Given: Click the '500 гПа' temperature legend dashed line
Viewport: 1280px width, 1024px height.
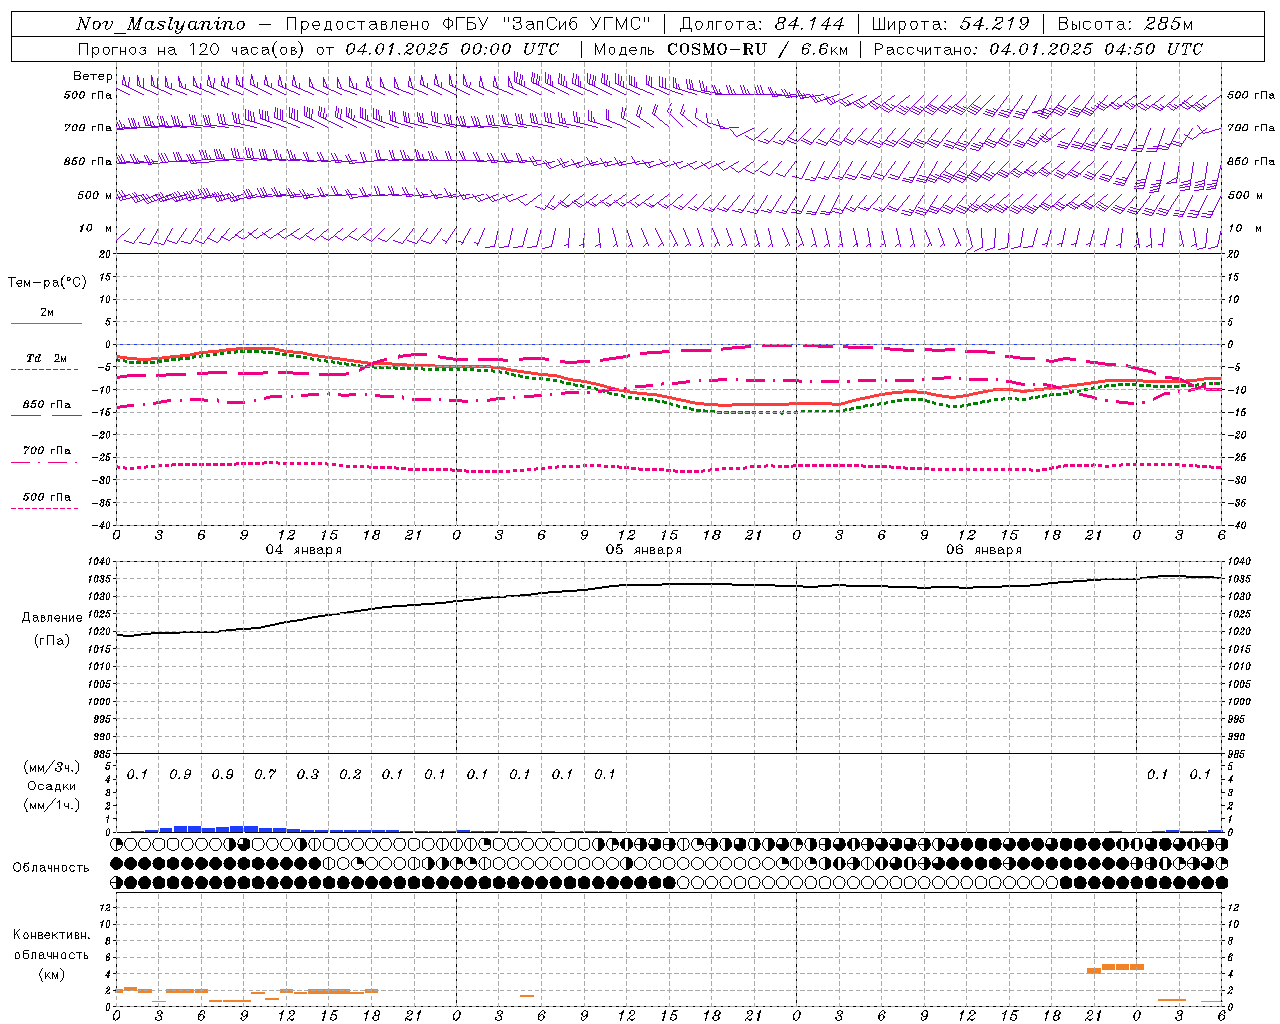Looking at the screenshot, I should pos(44,509).
